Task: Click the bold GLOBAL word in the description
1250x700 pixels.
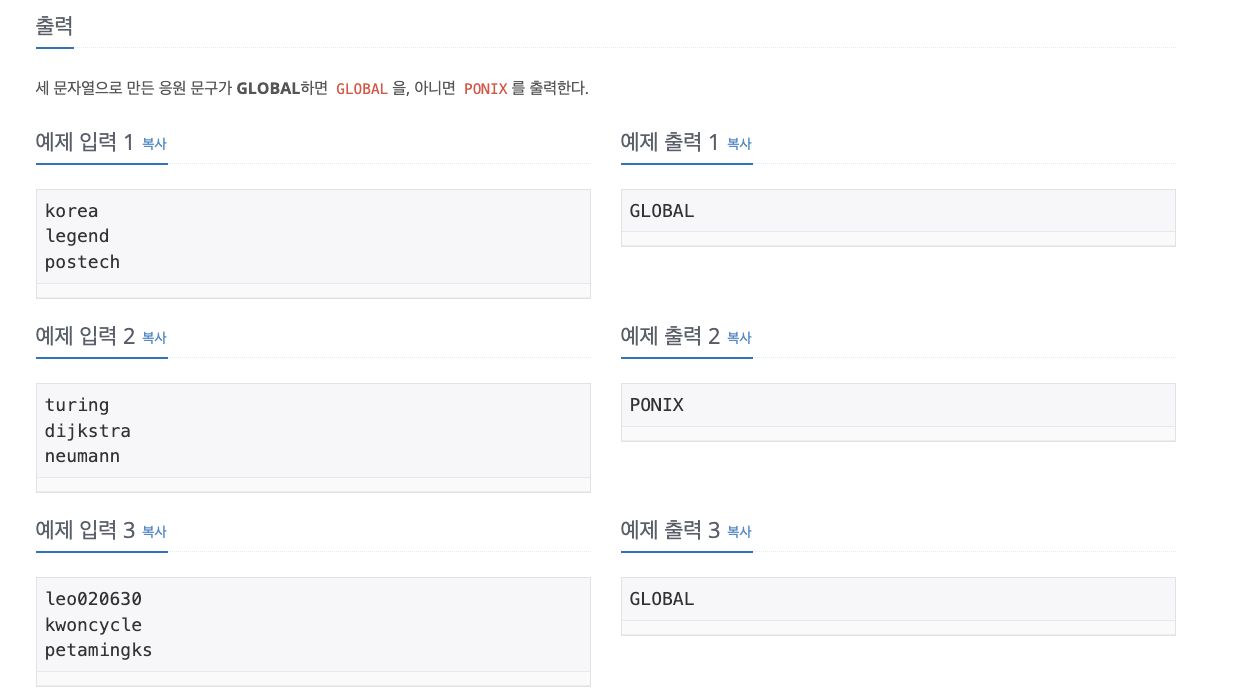Action: (x=268, y=88)
